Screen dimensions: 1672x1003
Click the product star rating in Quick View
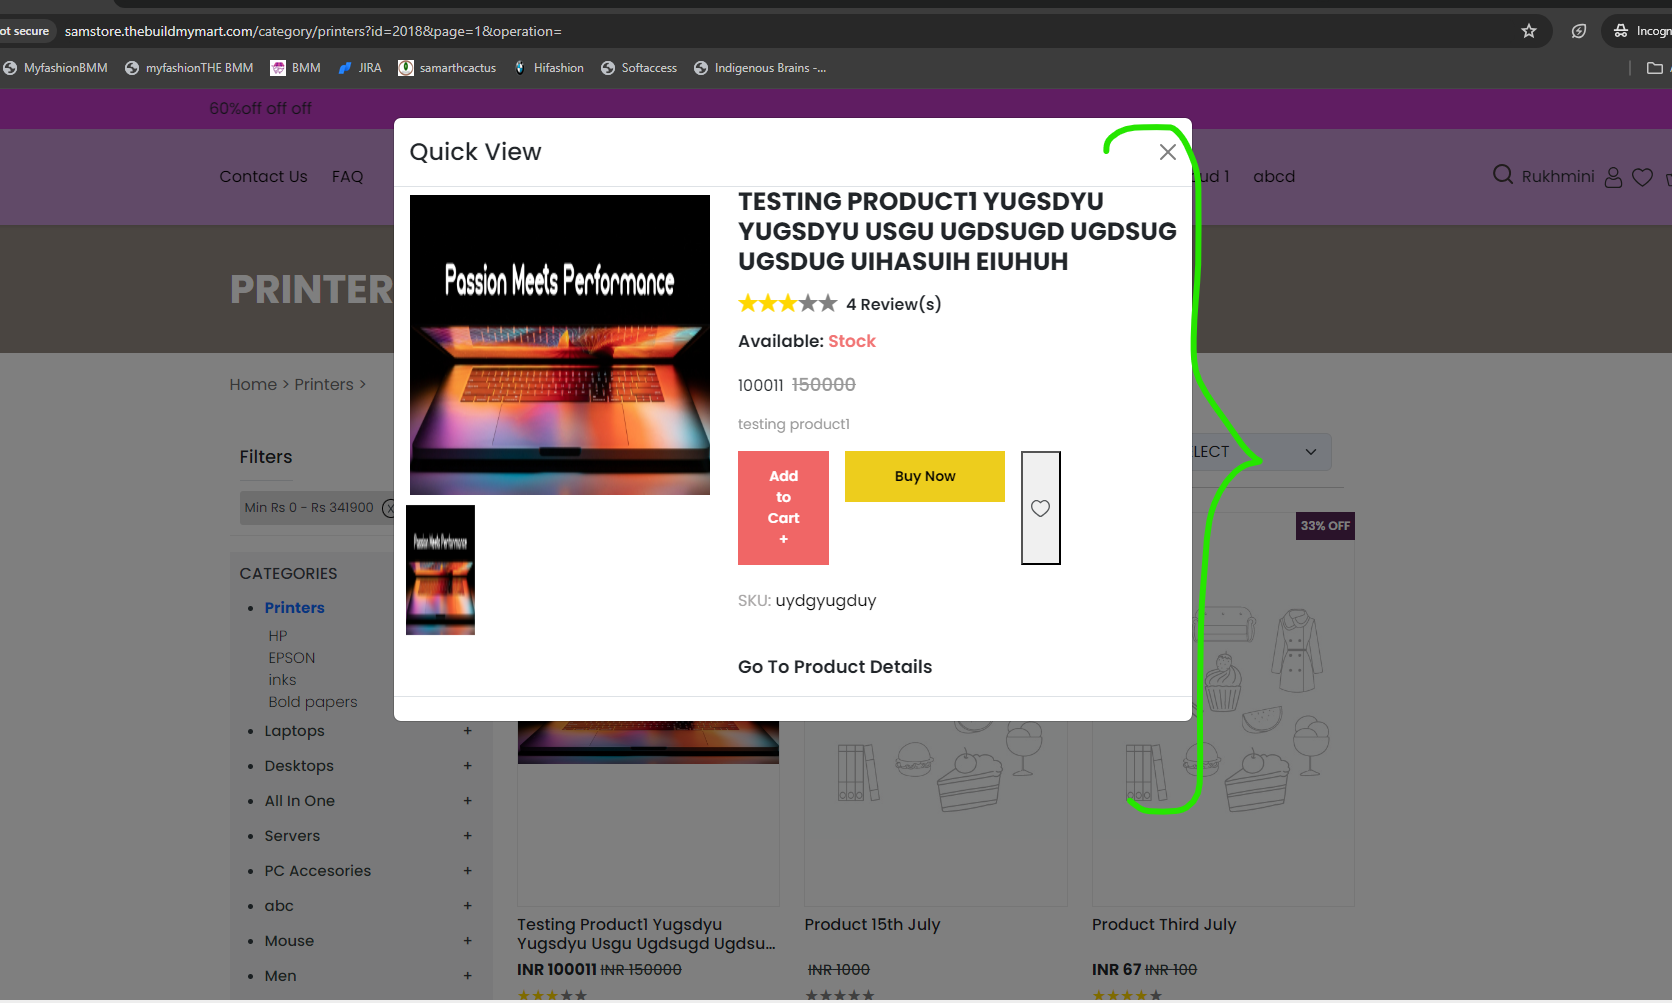click(x=787, y=303)
